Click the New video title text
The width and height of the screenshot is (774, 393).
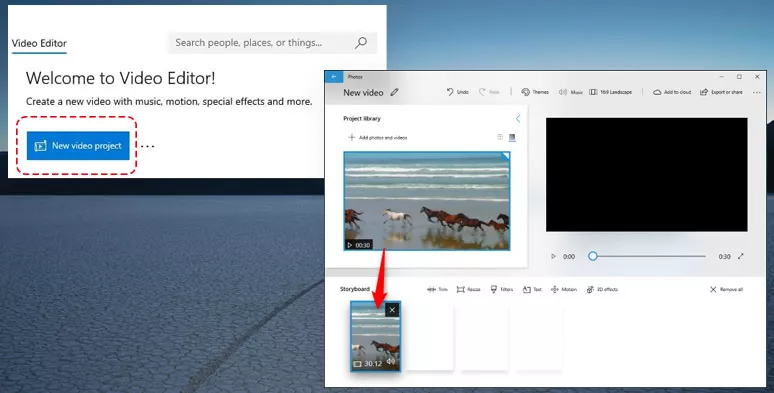click(x=363, y=92)
